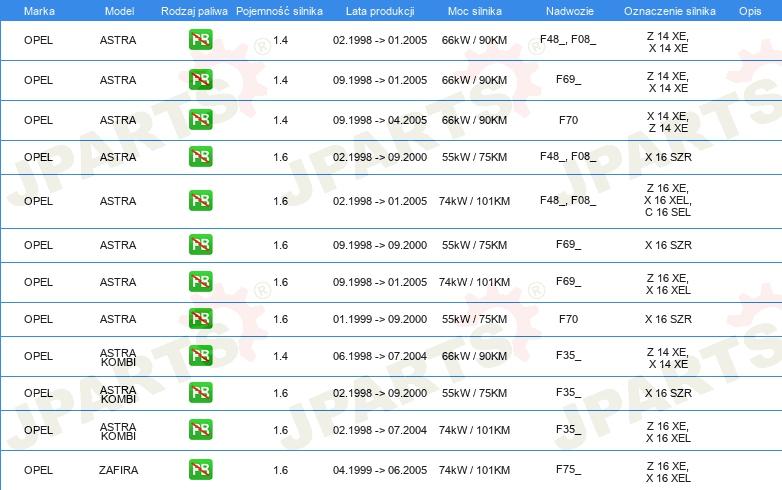Click the Oznaczenie silnika column header
782x490 pixels.
(670, 11)
